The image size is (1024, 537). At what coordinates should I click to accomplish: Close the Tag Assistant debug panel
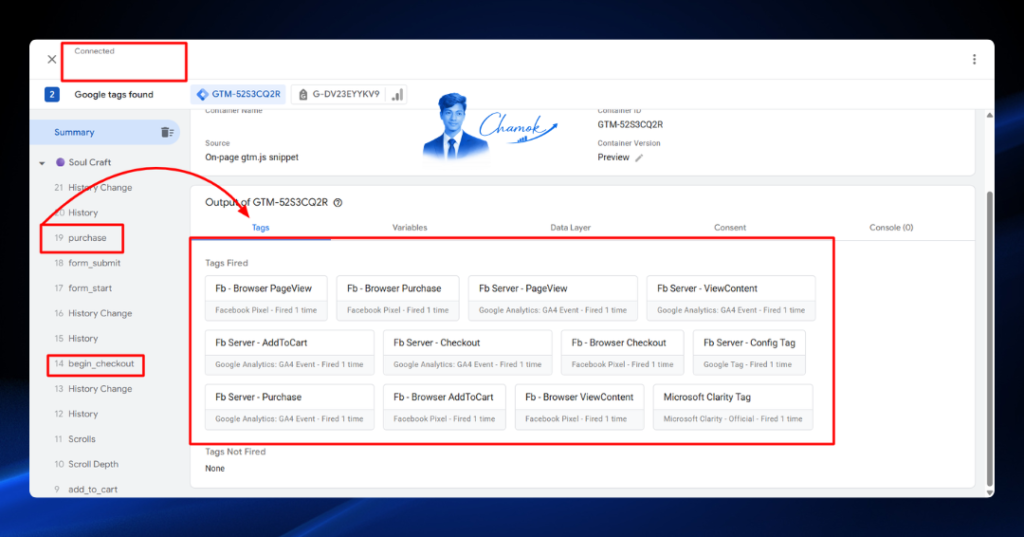coord(52,59)
